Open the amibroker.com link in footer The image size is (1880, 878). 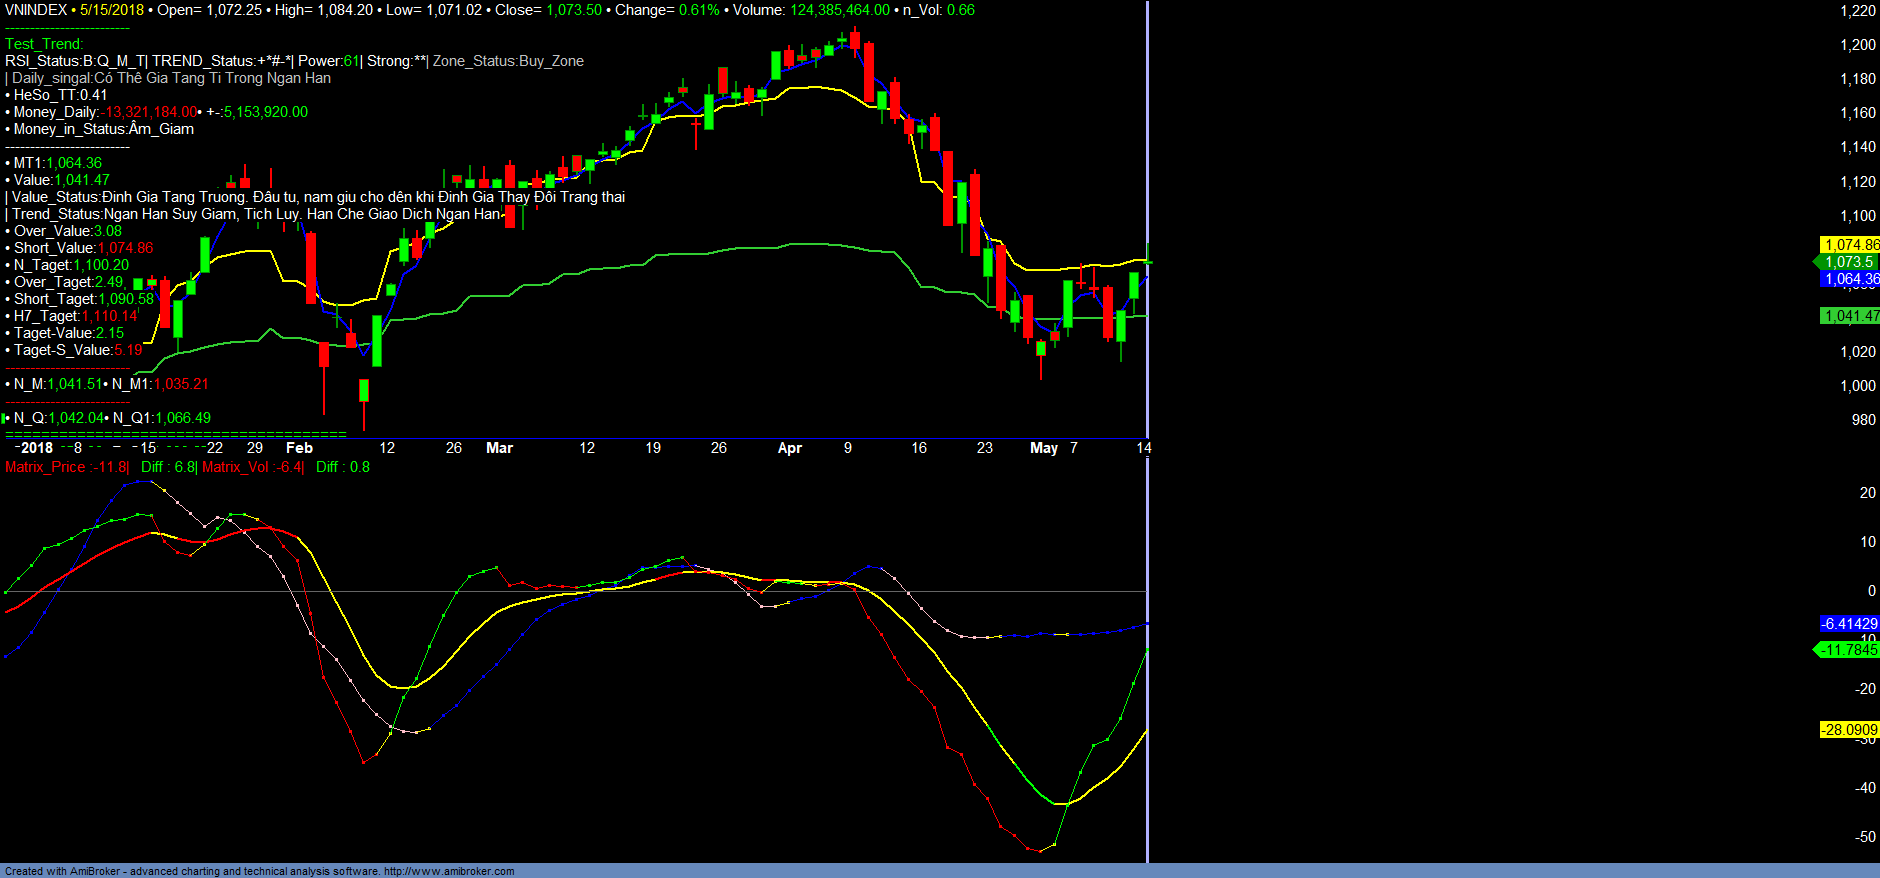point(449,871)
